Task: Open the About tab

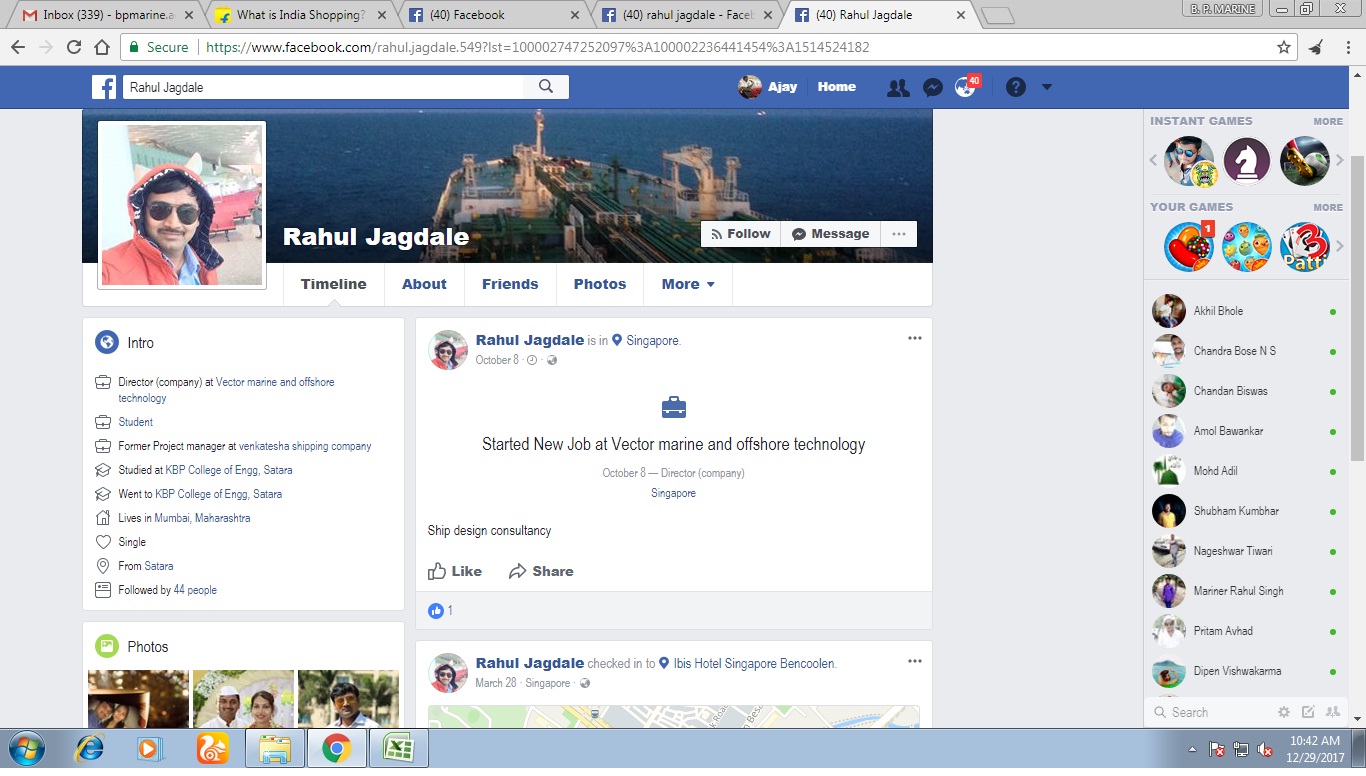Action: (424, 284)
